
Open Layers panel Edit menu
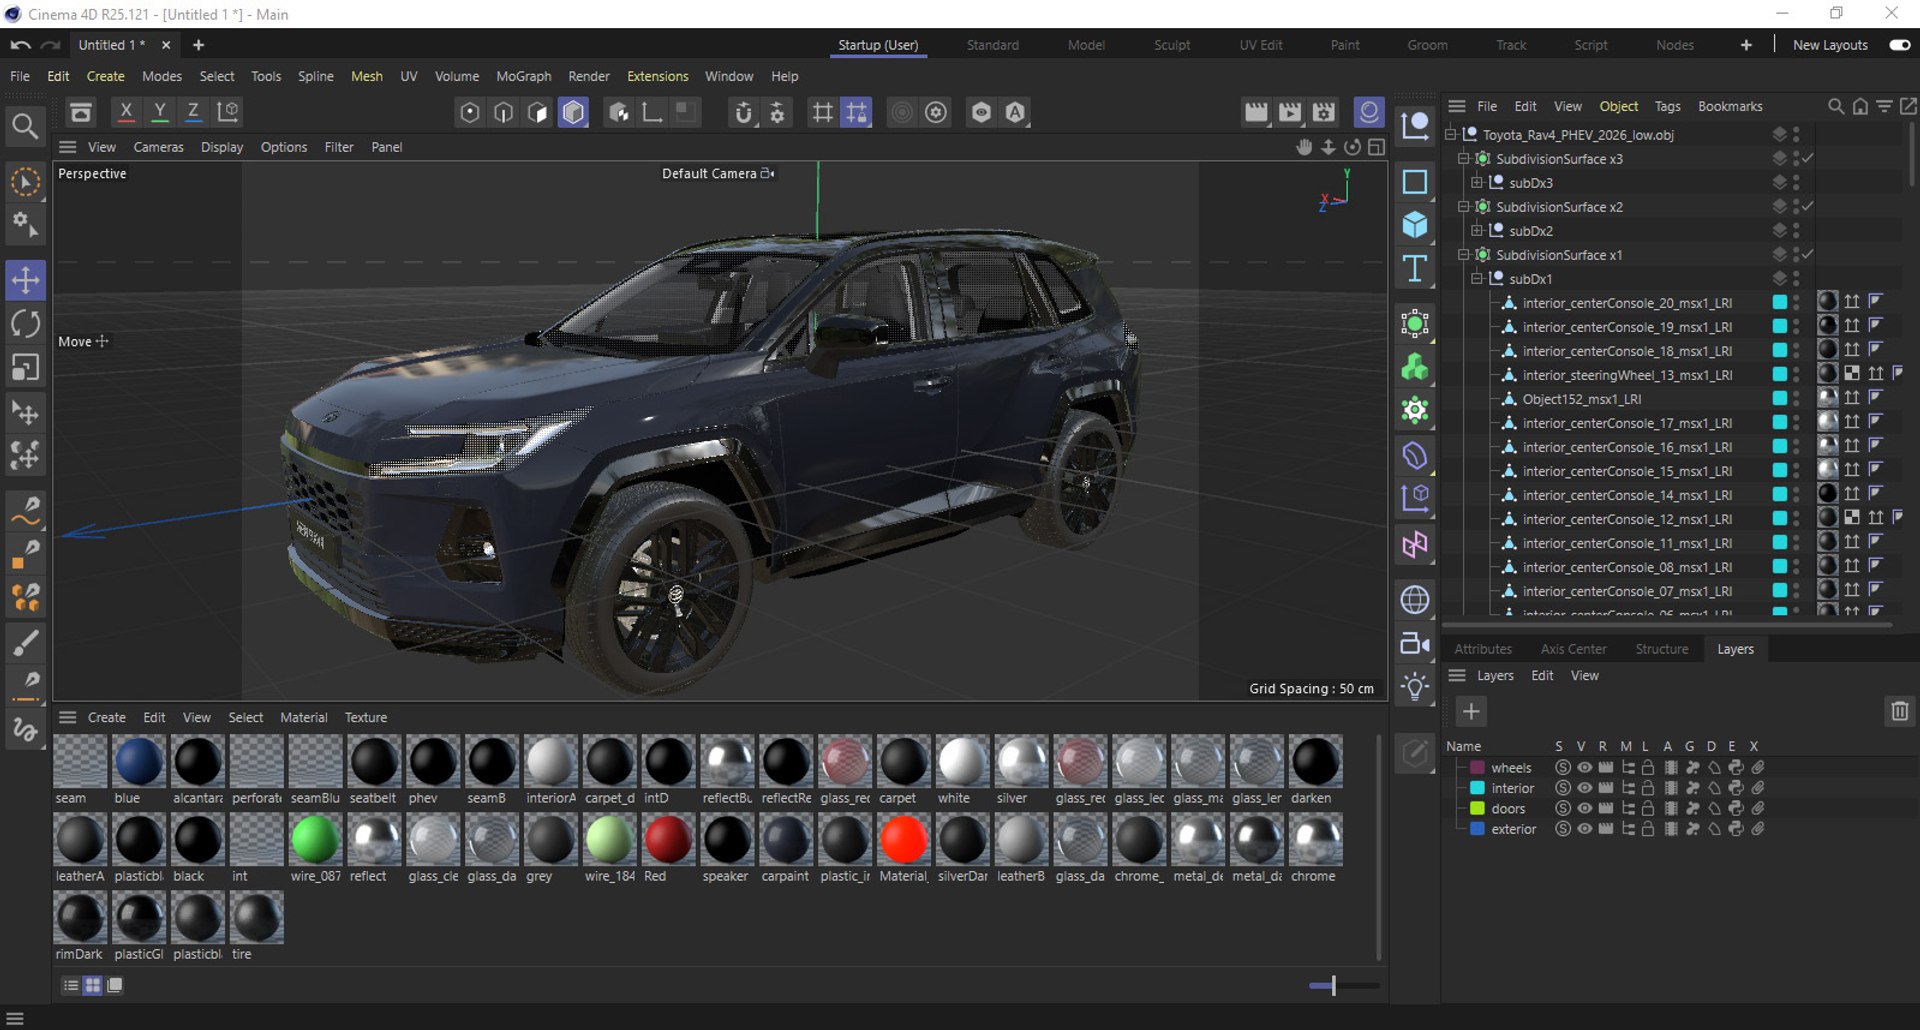point(1542,676)
